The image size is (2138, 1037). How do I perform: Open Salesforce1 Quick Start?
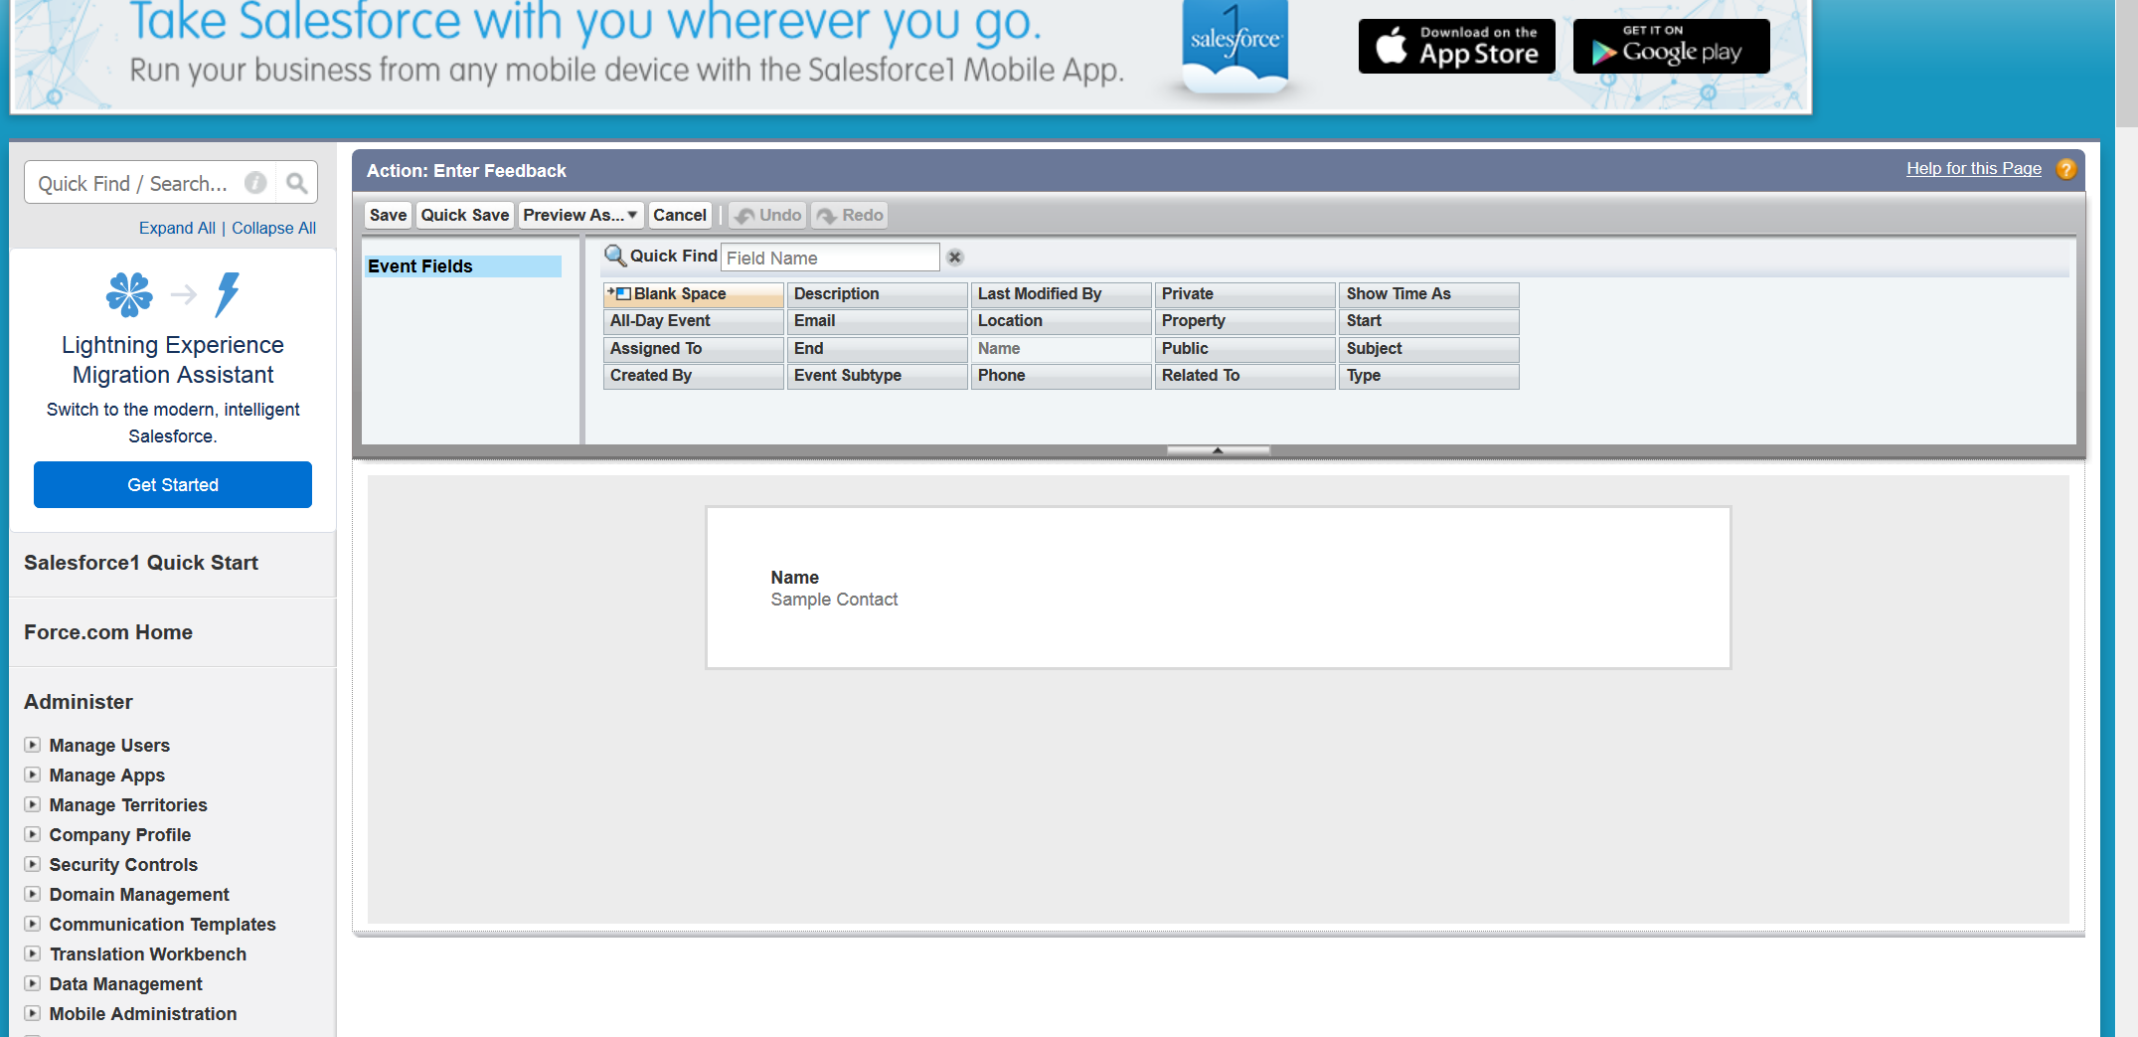click(141, 563)
